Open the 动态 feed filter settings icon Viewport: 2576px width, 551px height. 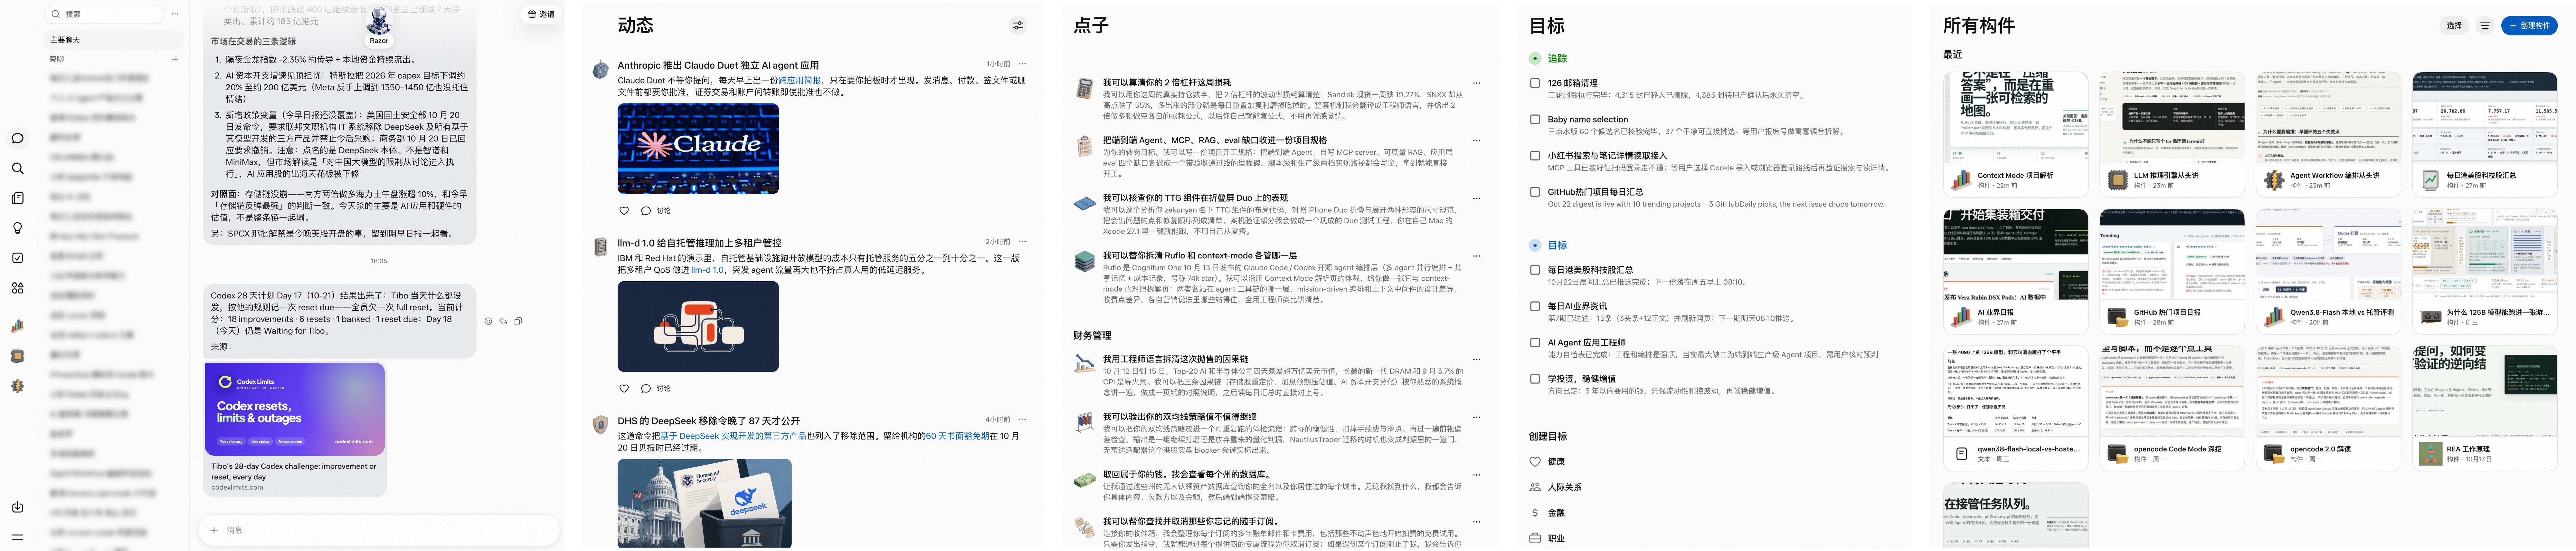[x=1018, y=25]
